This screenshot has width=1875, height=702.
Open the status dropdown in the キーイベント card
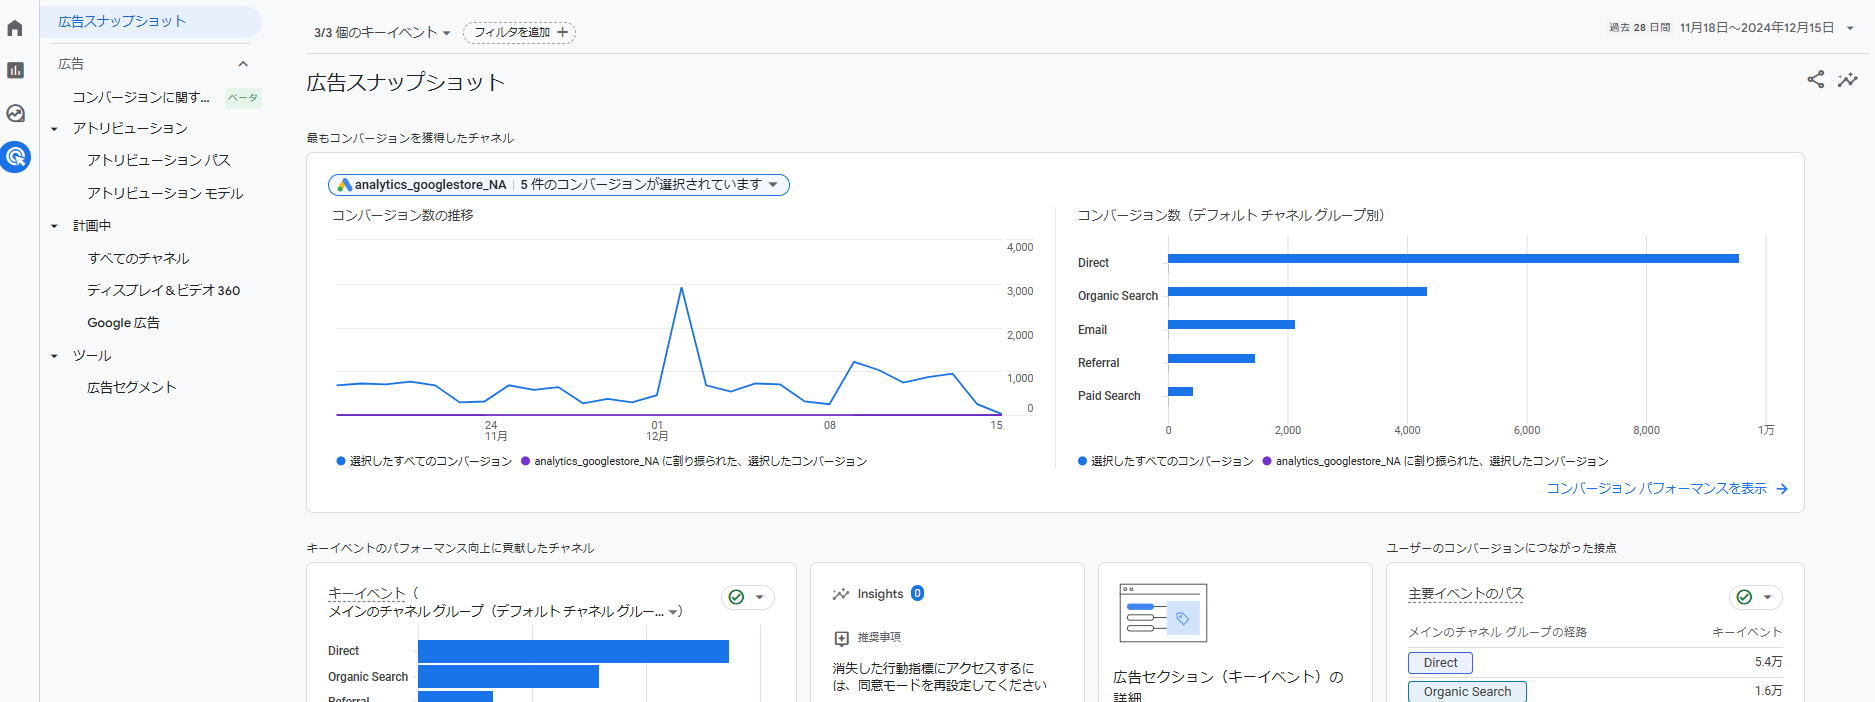[x=748, y=597]
